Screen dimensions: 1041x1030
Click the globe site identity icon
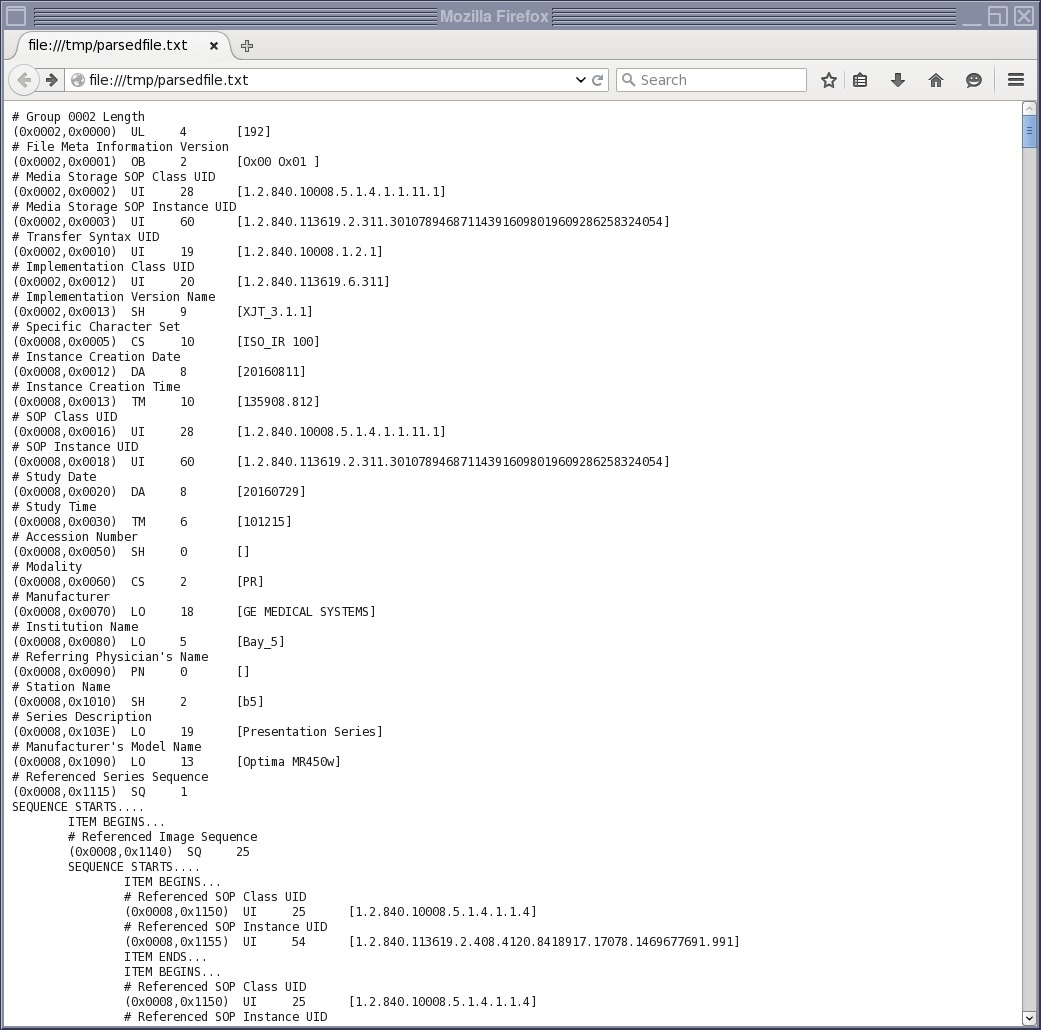coord(77,80)
